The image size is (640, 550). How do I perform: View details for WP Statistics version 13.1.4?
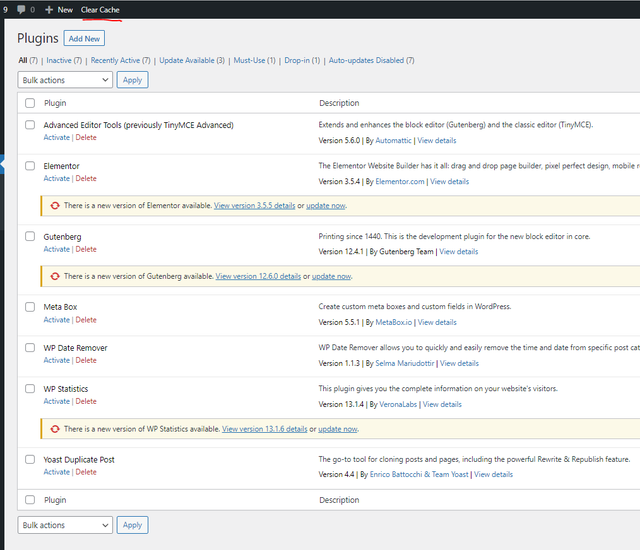click(x=442, y=404)
